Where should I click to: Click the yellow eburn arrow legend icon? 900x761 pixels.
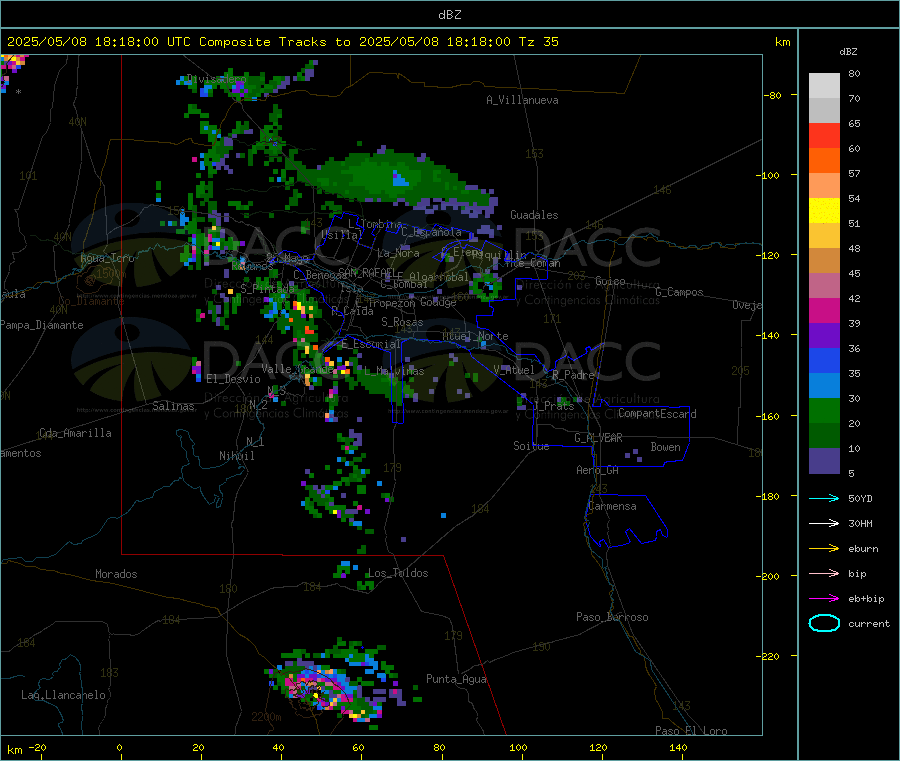(824, 549)
